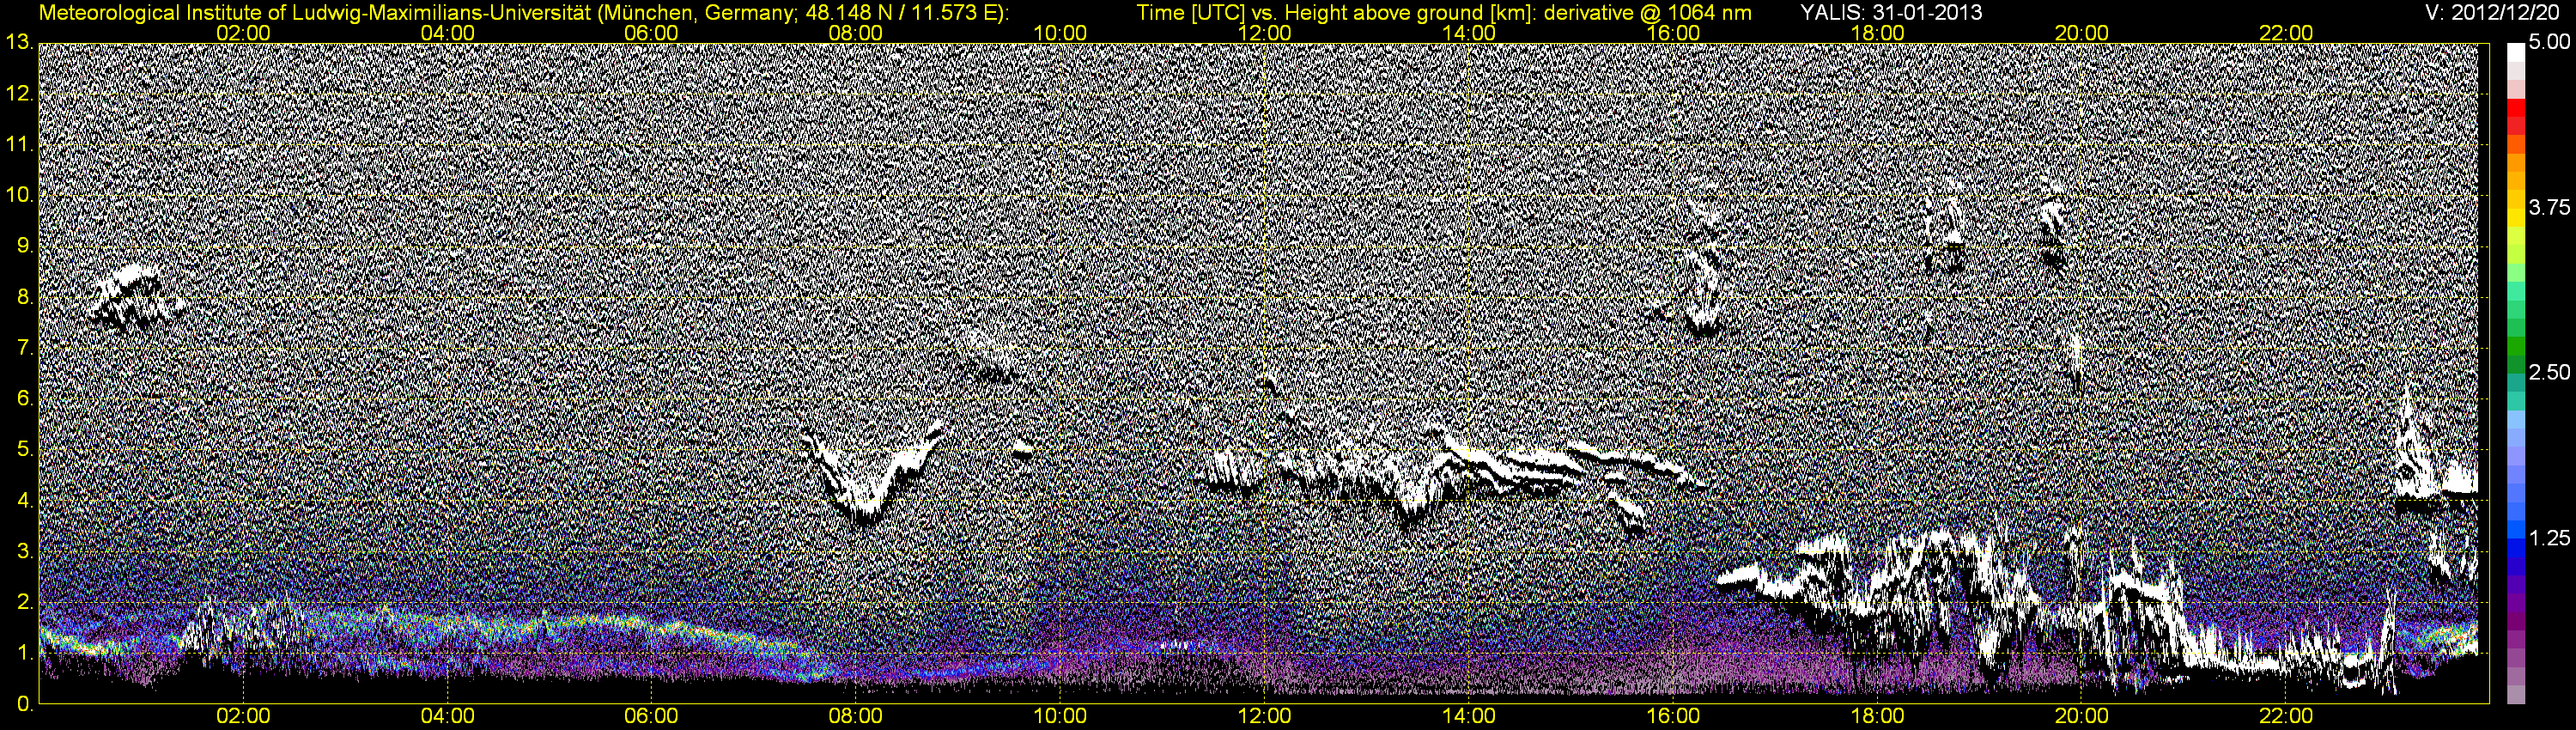This screenshot has width=2576, height=730.
Task: Select the 4 km height axis label
Action: pyautogui.click(x=25, y=501)
